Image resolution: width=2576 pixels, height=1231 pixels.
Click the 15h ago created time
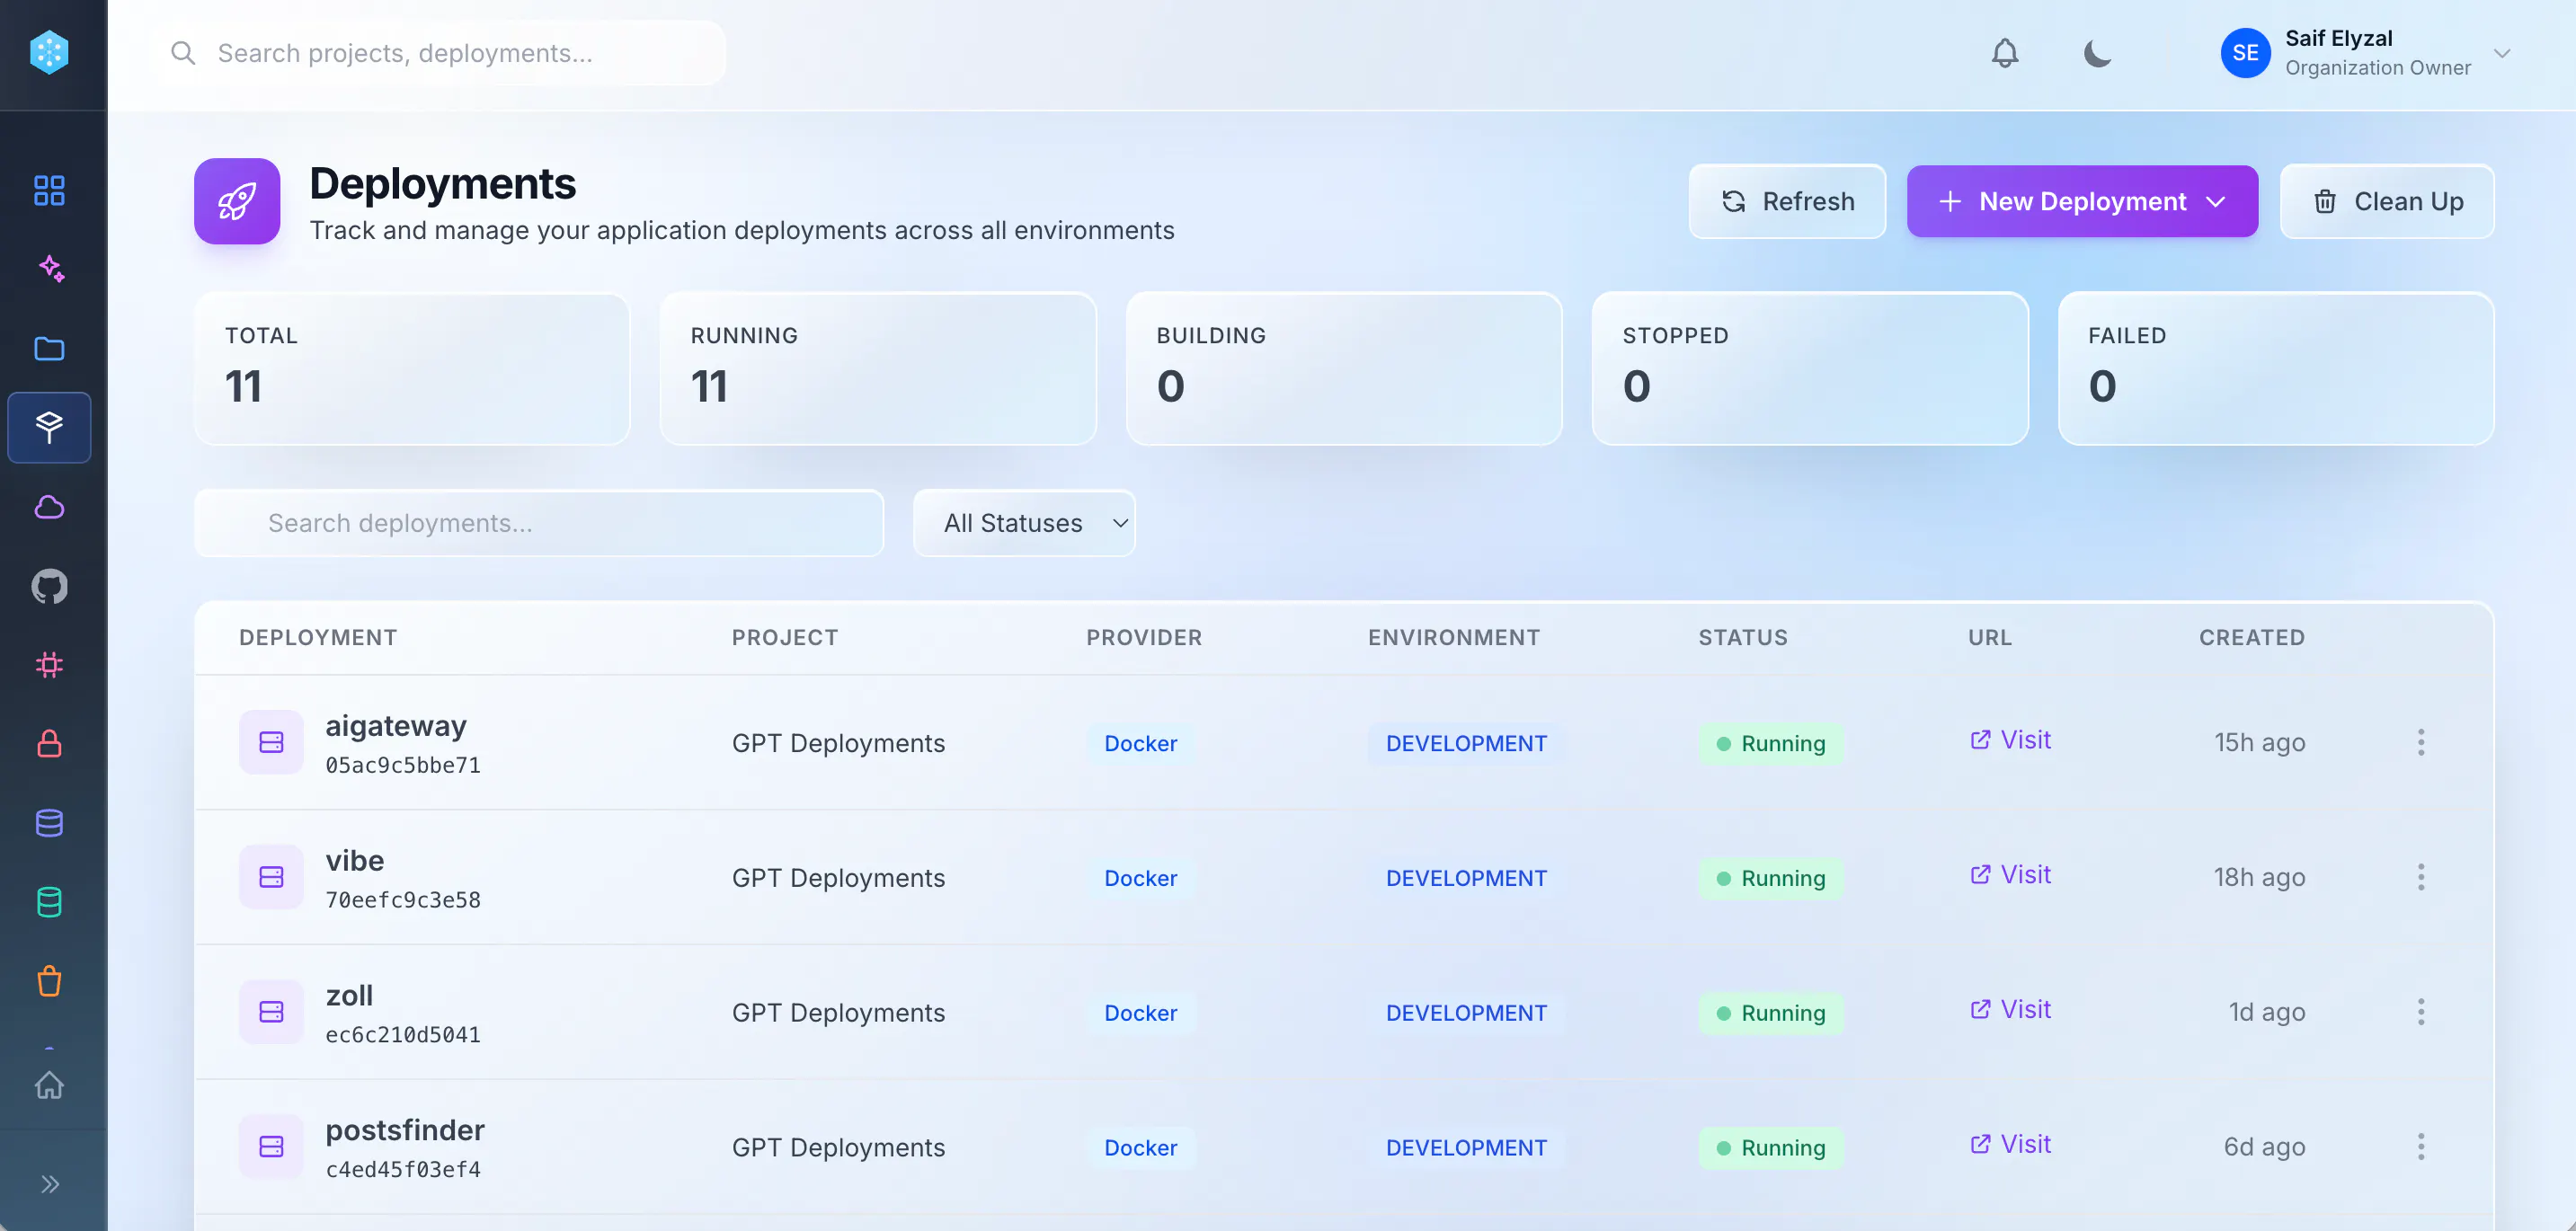point(2260,742)
